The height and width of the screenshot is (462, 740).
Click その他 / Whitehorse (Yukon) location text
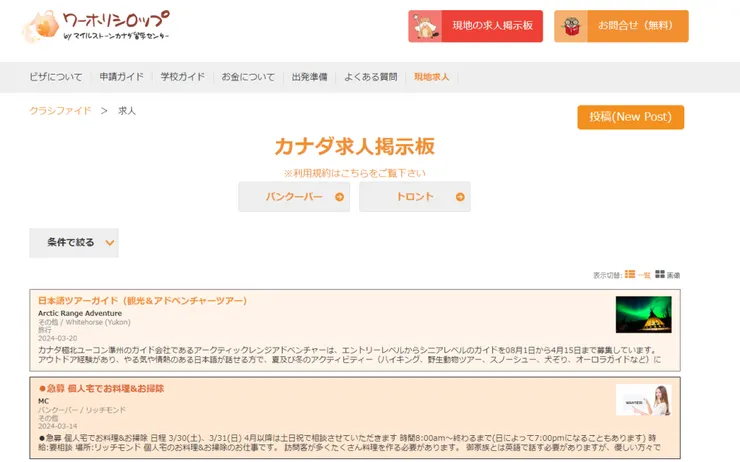84,322
